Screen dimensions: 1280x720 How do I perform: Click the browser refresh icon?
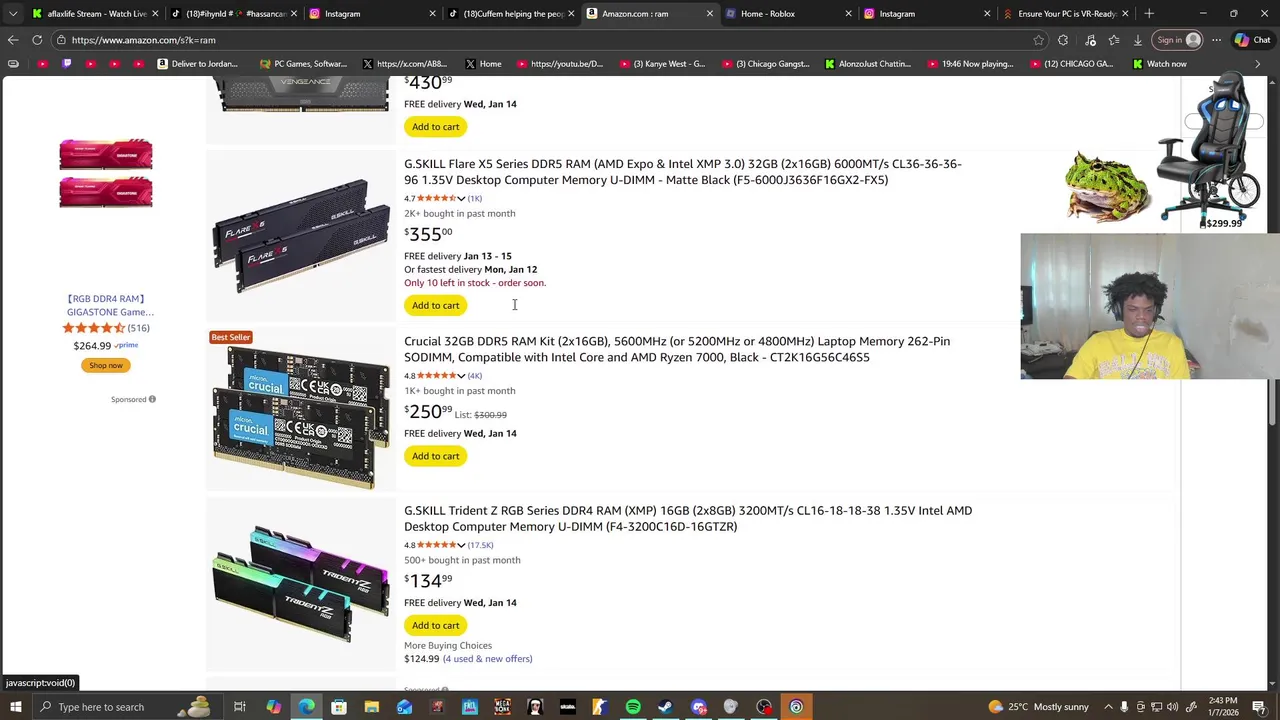coord(37,40)
